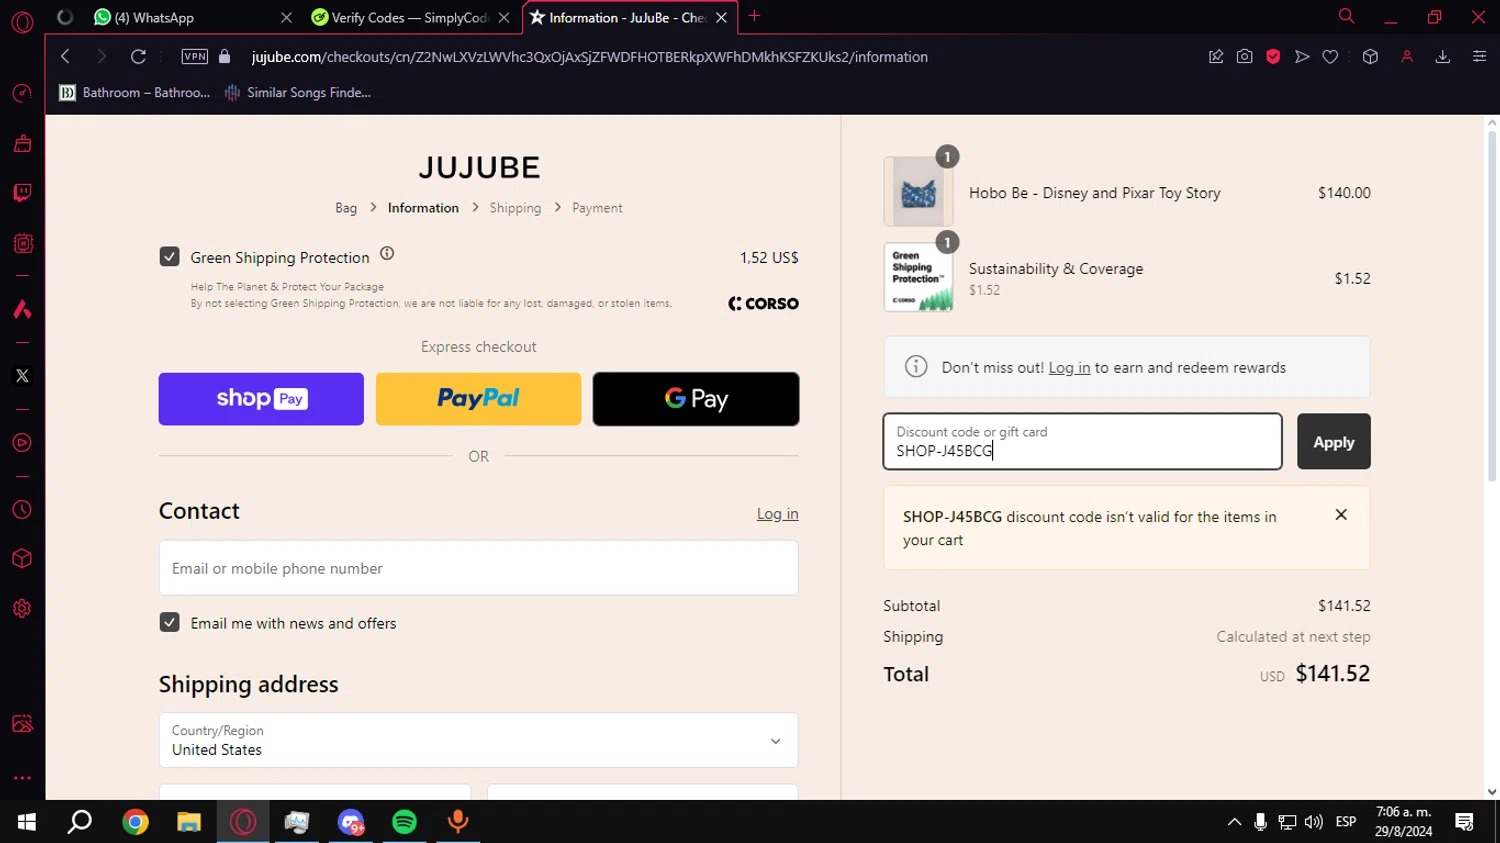The height and width of the screenshot is (843, 1500).
Task: Show hidden system tray icons
Action: (x=1234, y=822)
